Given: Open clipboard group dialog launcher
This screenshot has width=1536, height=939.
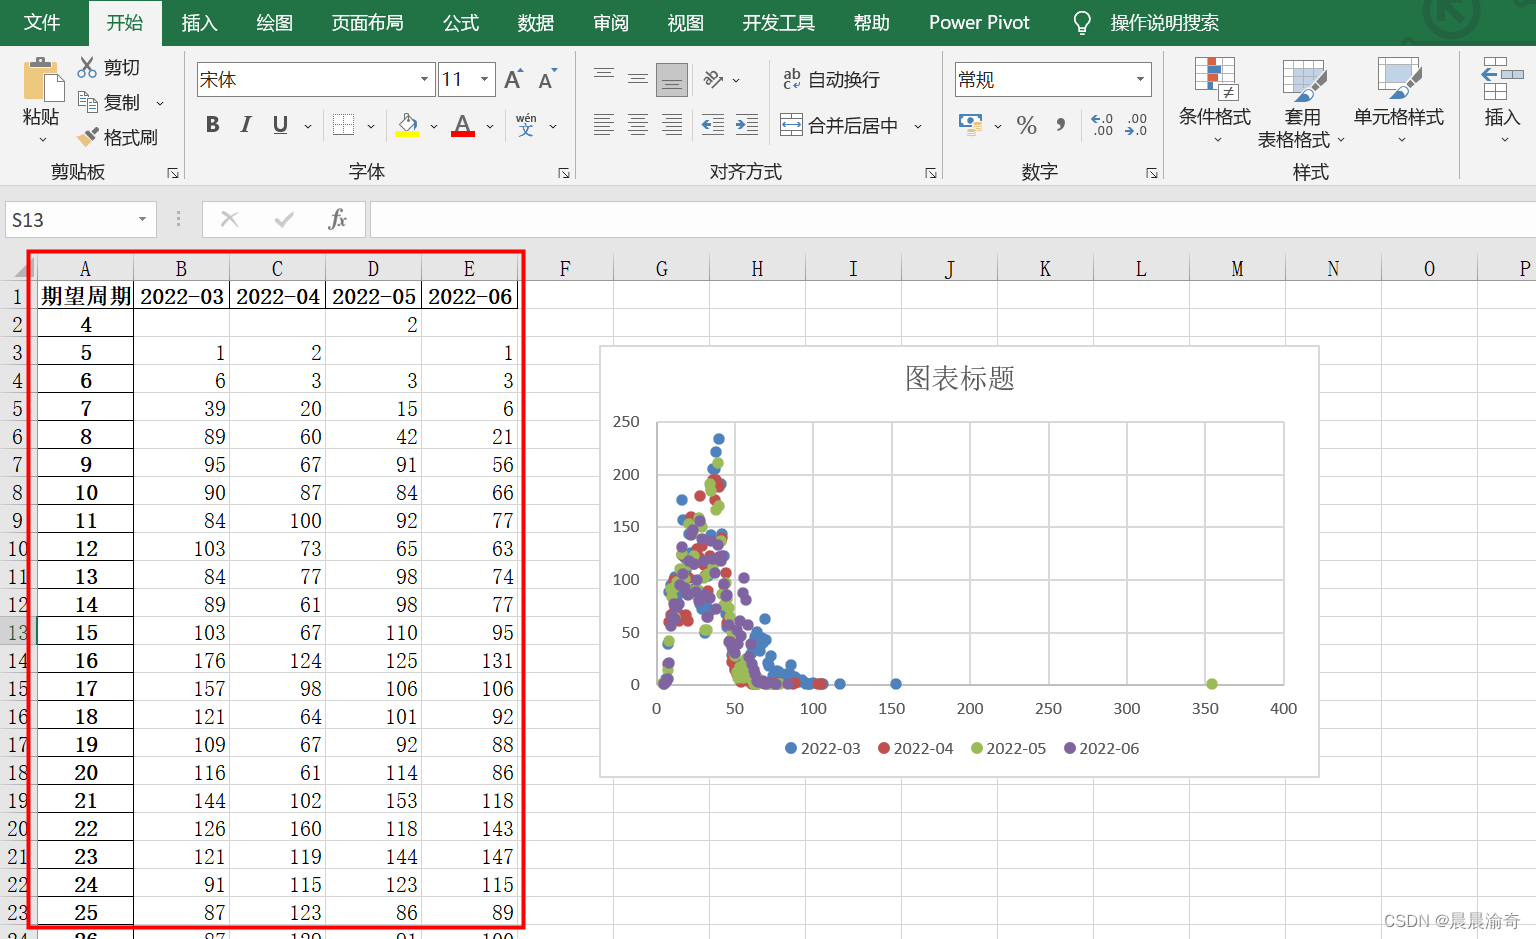Looking at the screenshot, I should (173, 173).
